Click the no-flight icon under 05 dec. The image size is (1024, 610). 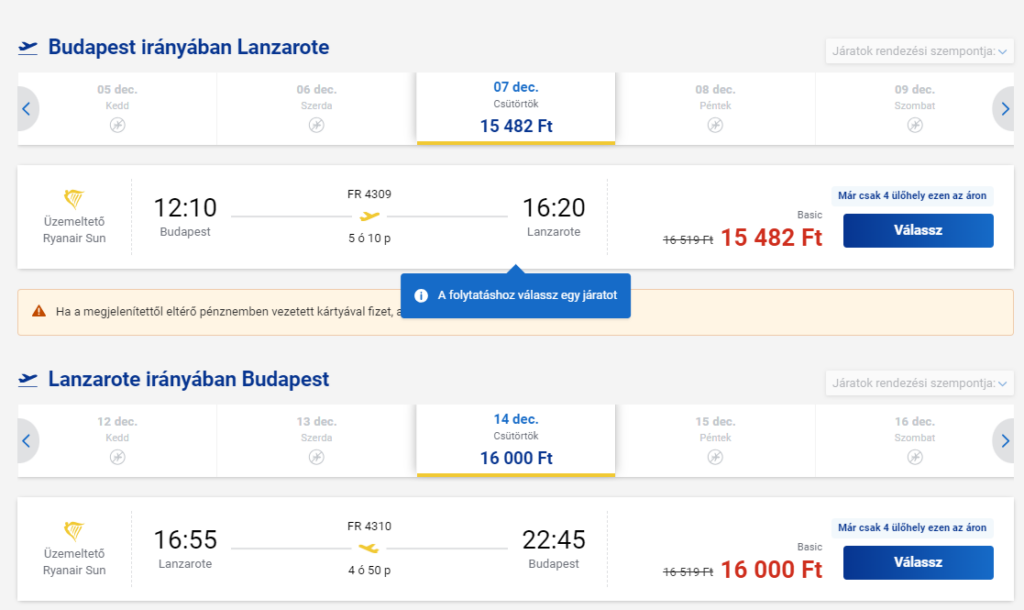tap(118, 125)
